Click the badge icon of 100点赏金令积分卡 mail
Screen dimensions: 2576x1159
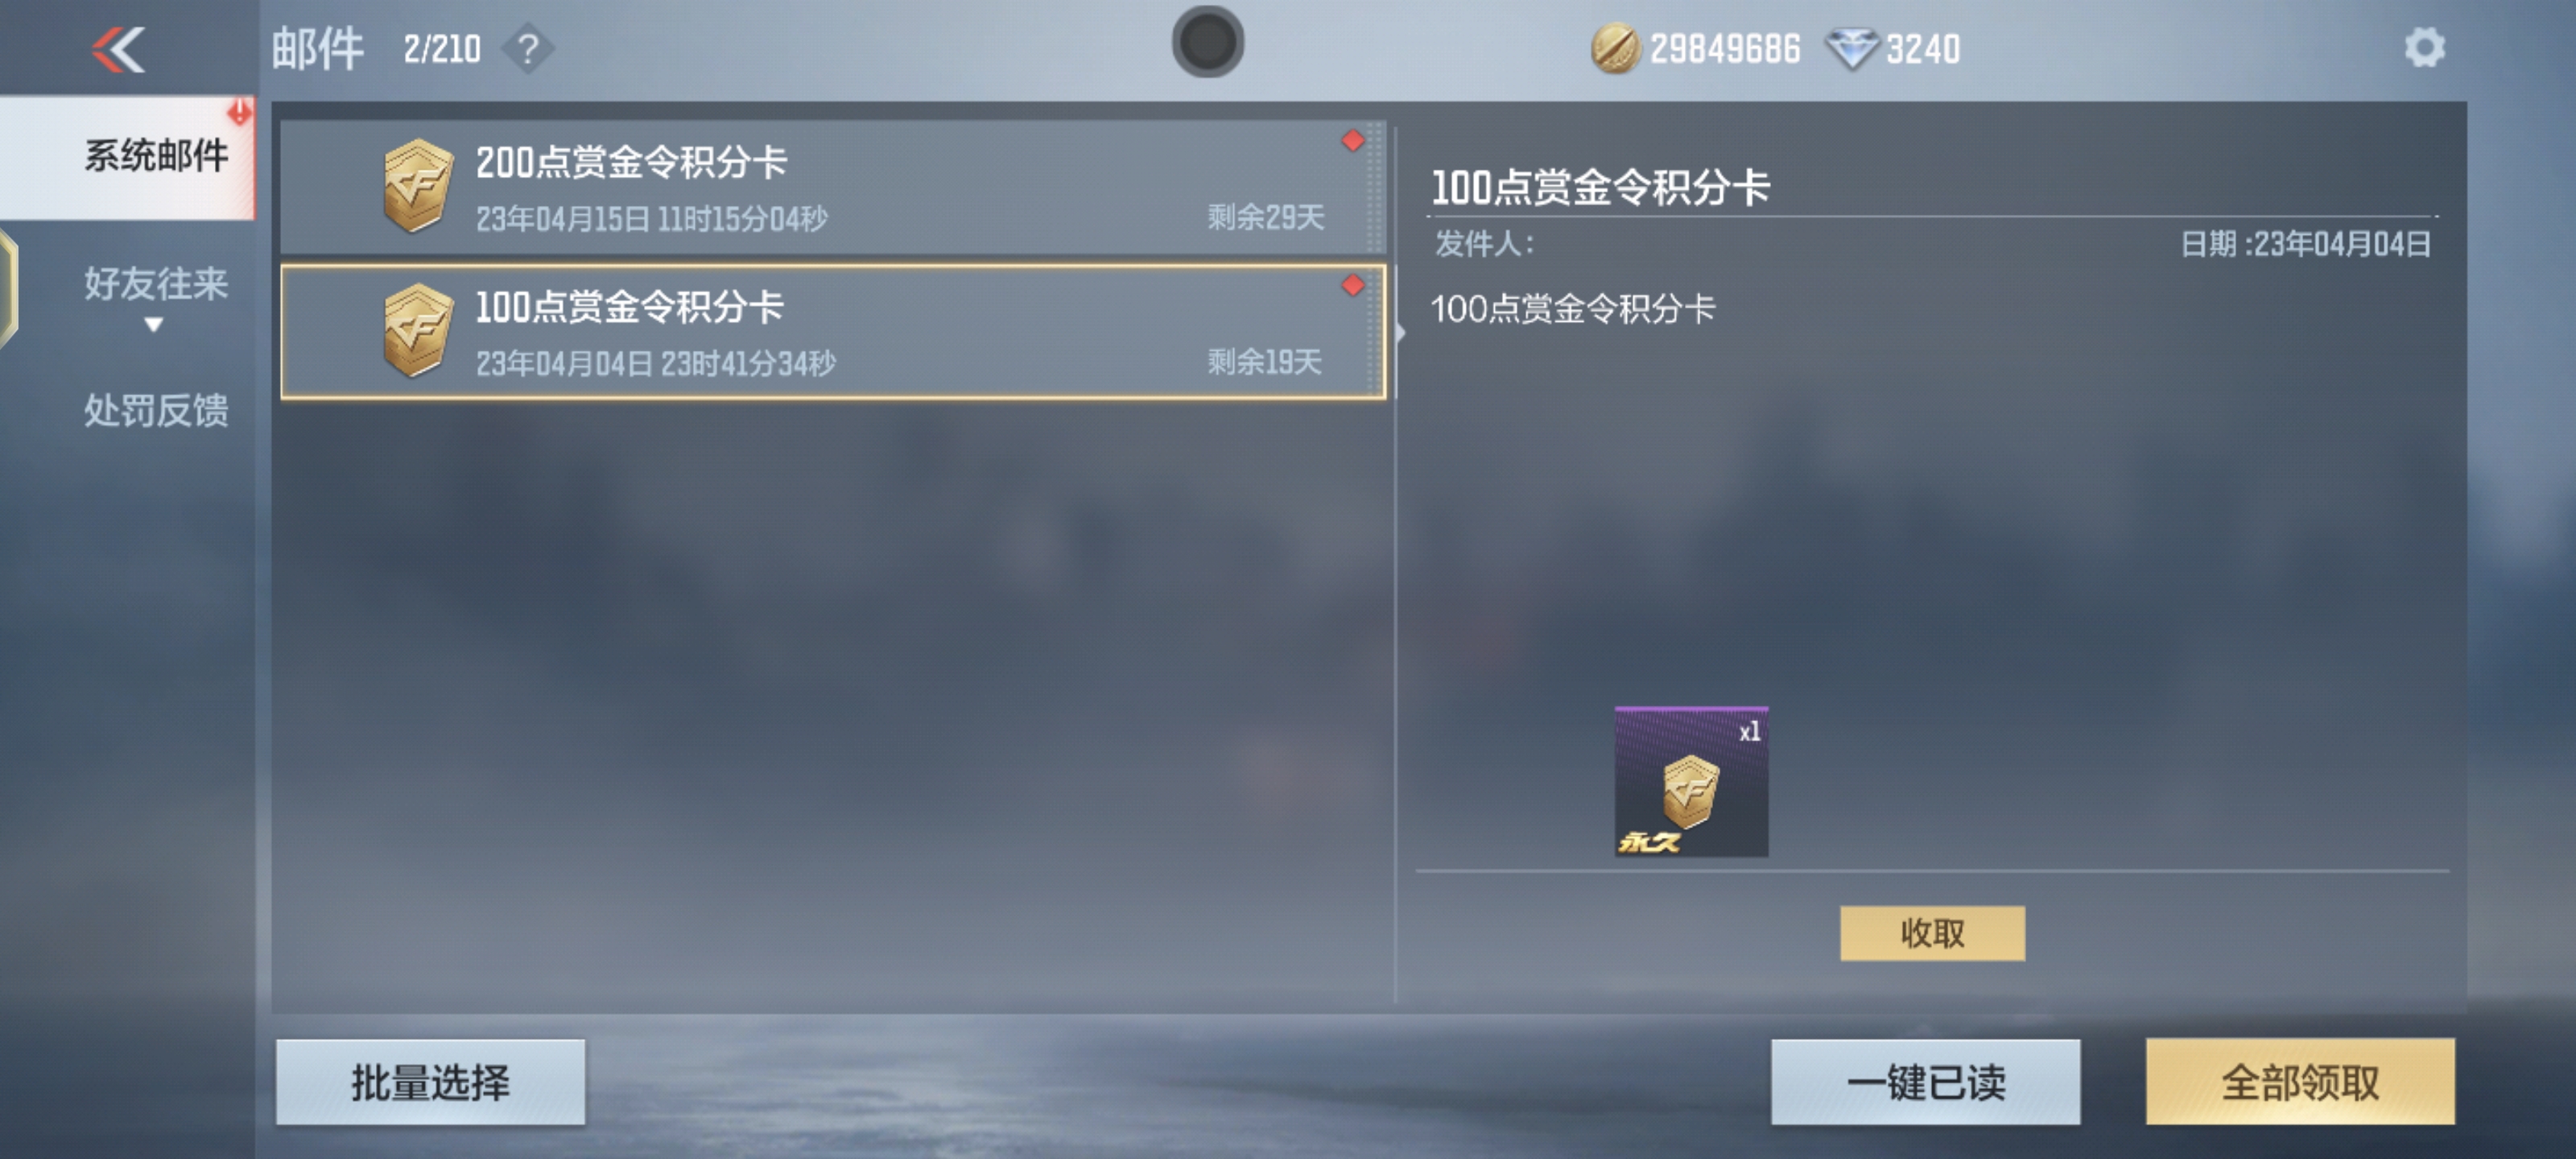coord(418,331)
